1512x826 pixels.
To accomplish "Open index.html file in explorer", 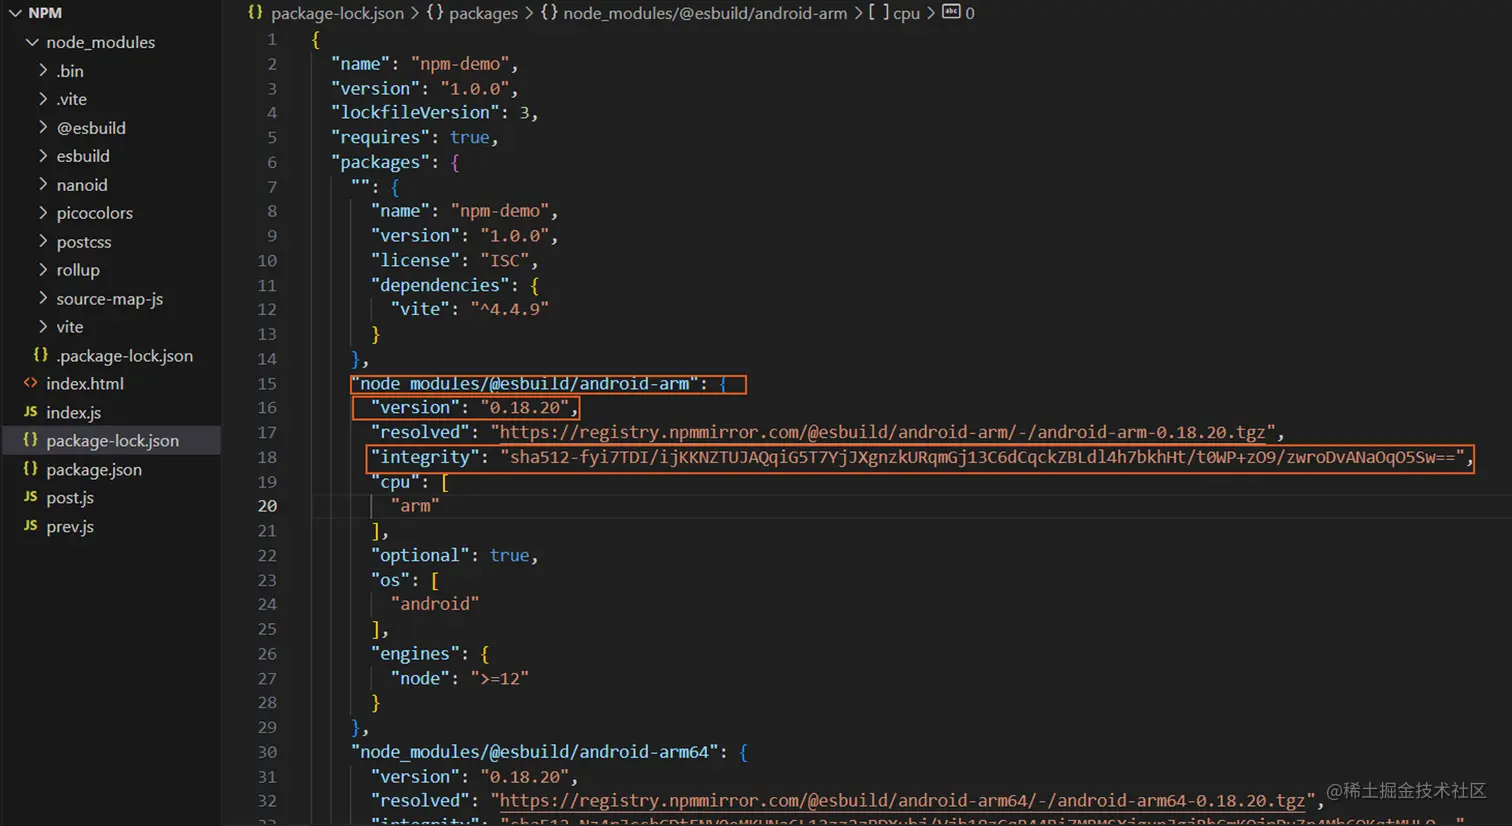I will click(85, 384).
